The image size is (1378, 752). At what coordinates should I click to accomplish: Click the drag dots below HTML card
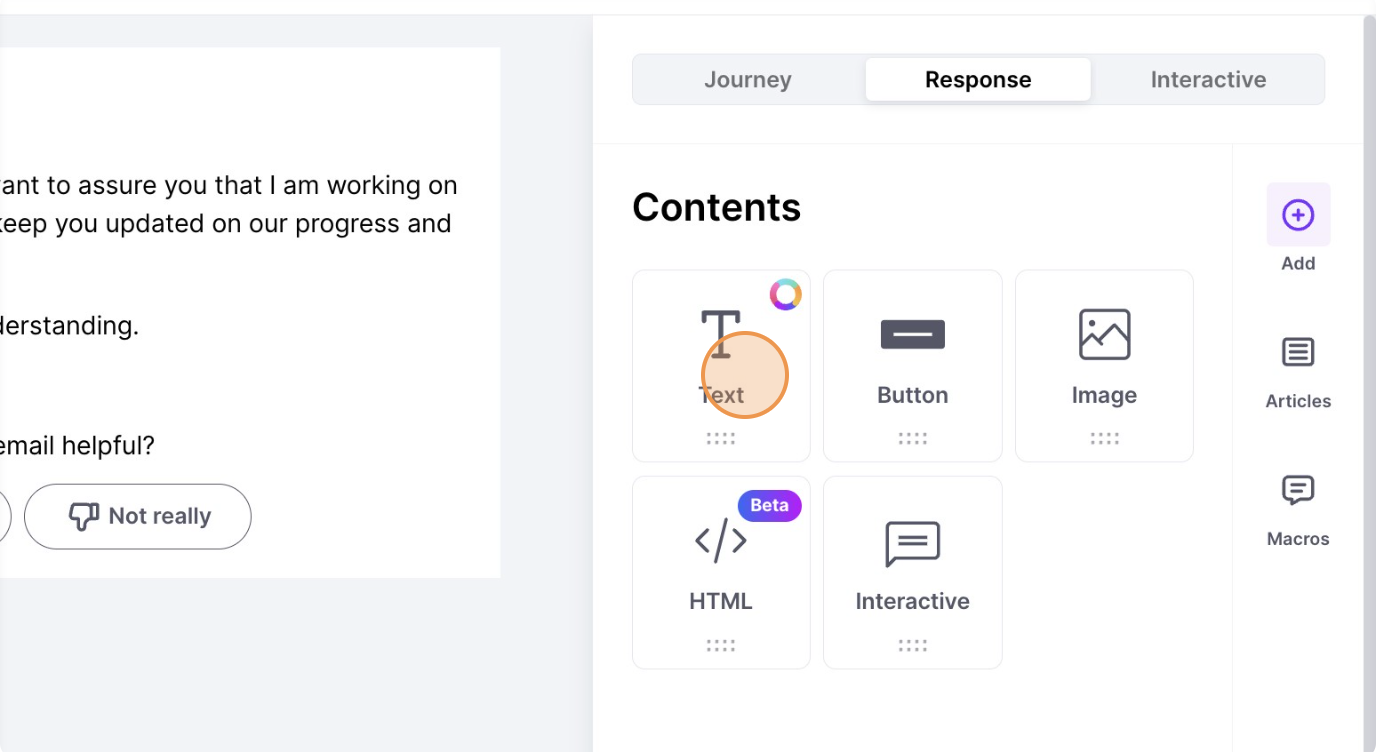721,645
